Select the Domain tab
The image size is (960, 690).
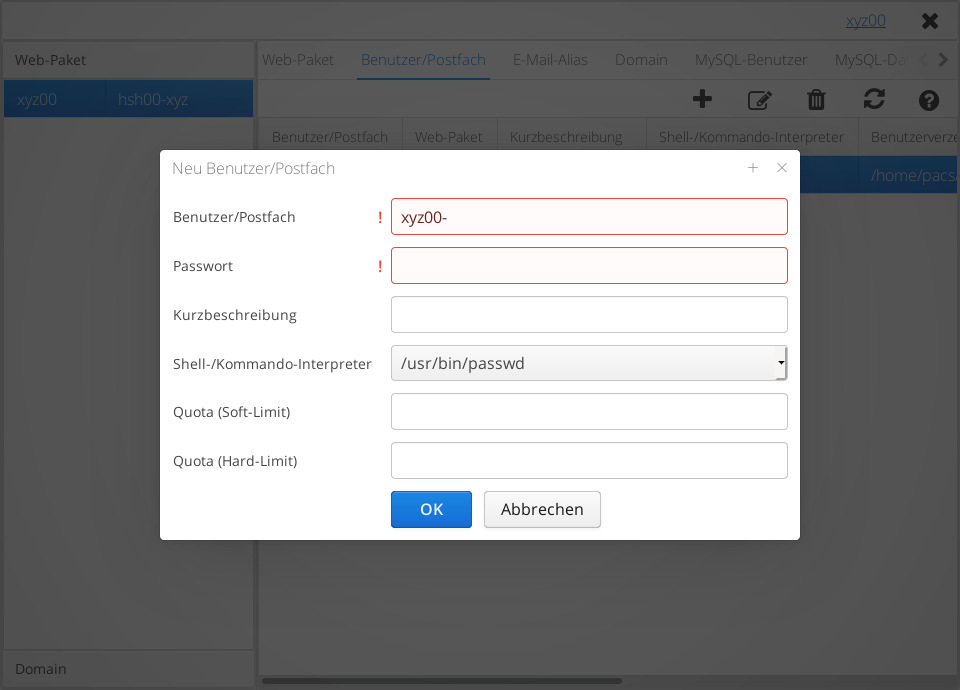coord(641,60)
